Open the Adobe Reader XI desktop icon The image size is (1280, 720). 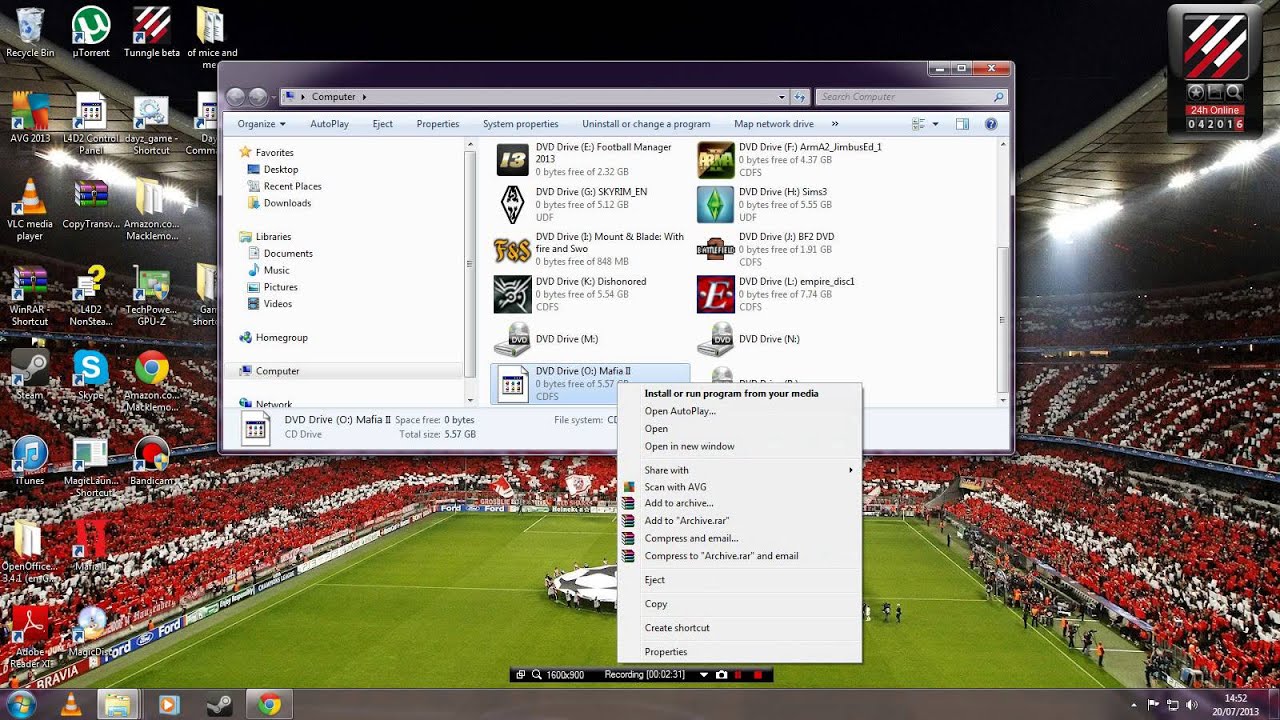[30, 638]
